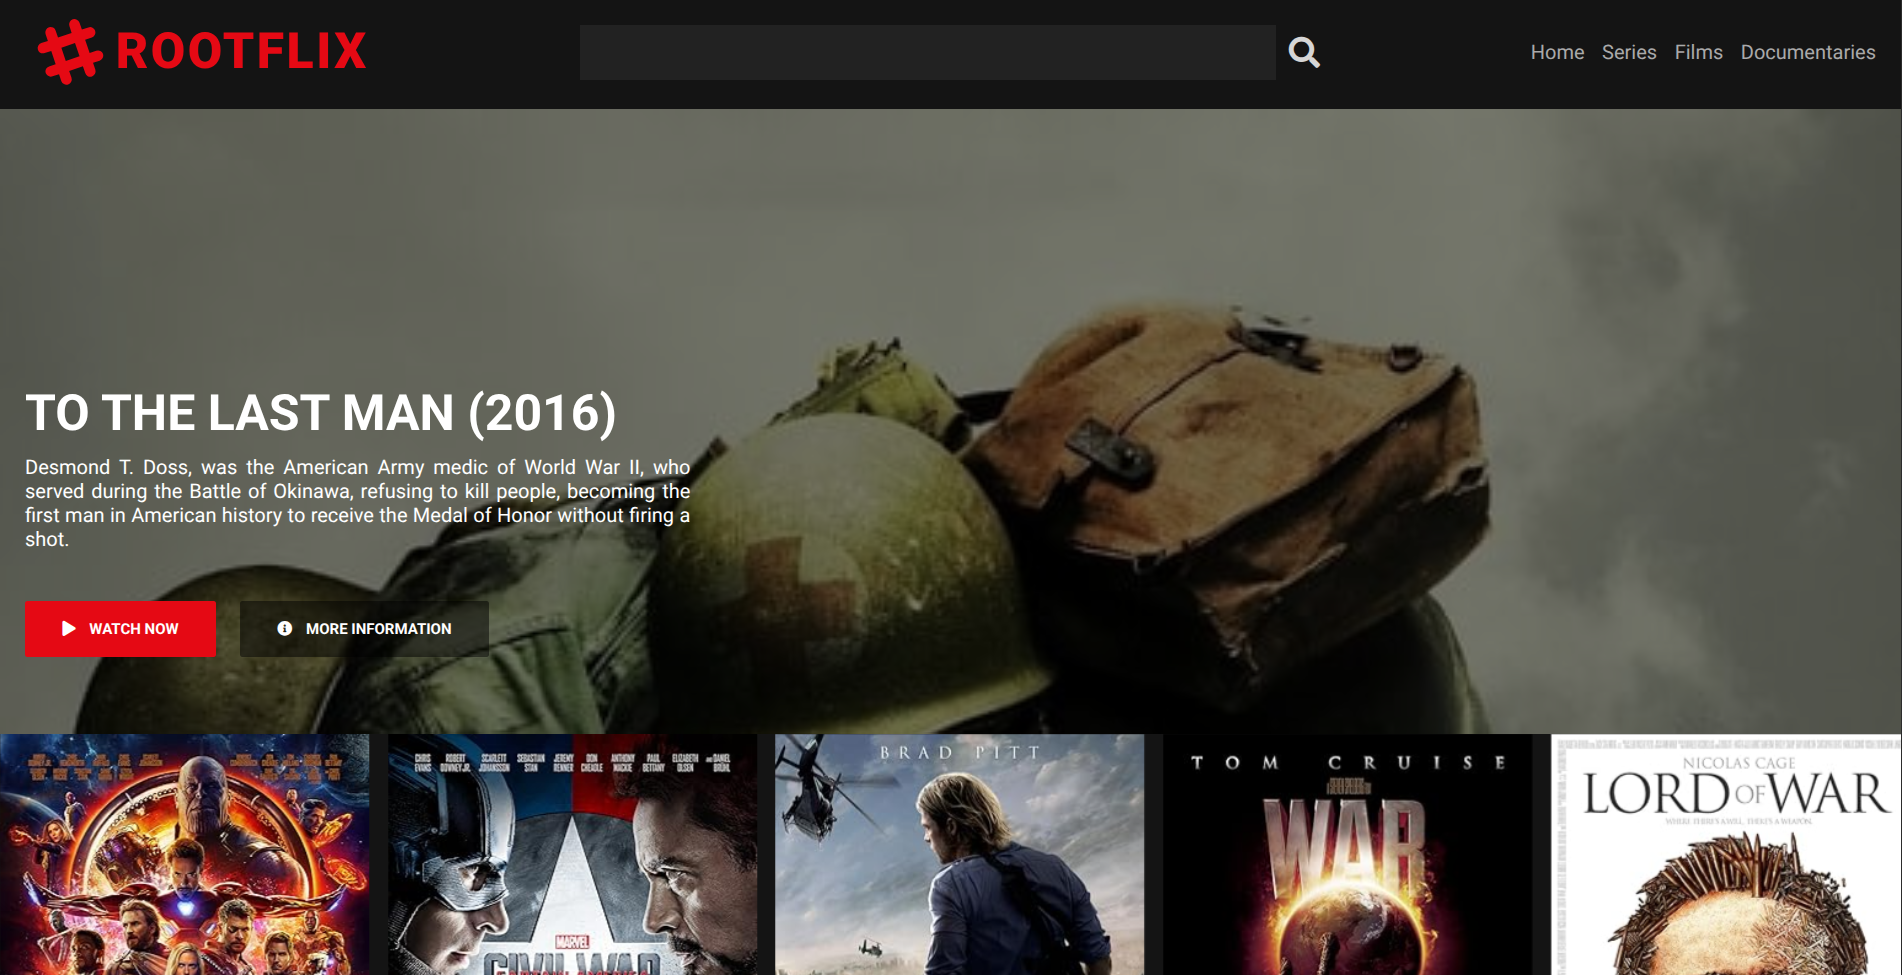
Task: Select the Tom Cruise War poster
Action: (x=1347, y=855)
